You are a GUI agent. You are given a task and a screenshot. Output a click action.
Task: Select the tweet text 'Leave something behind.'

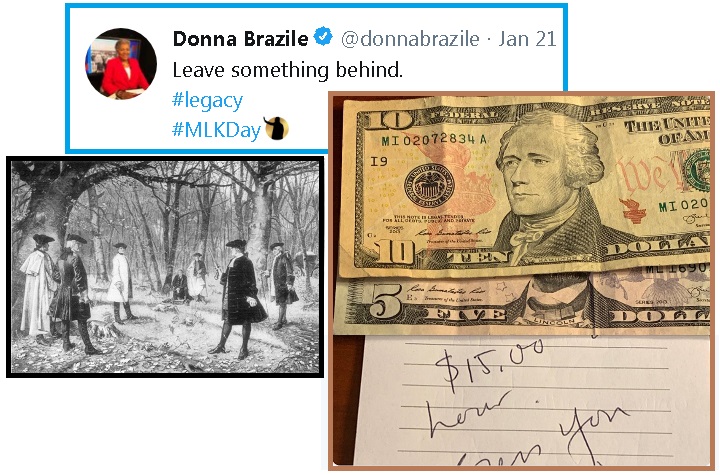point(287,70)
